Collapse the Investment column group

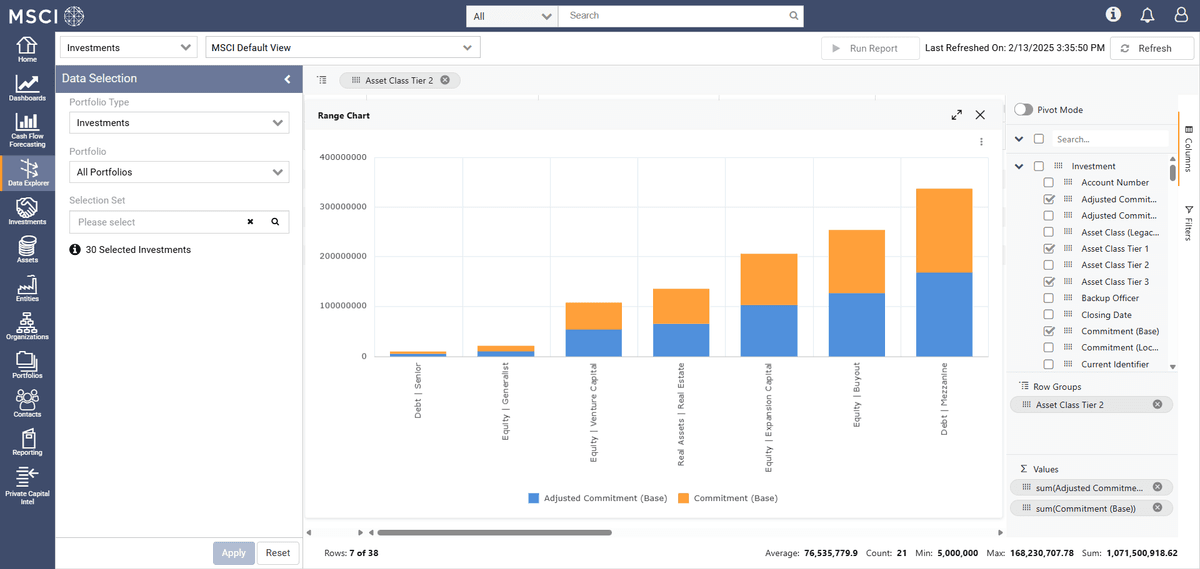(1019, 166)
